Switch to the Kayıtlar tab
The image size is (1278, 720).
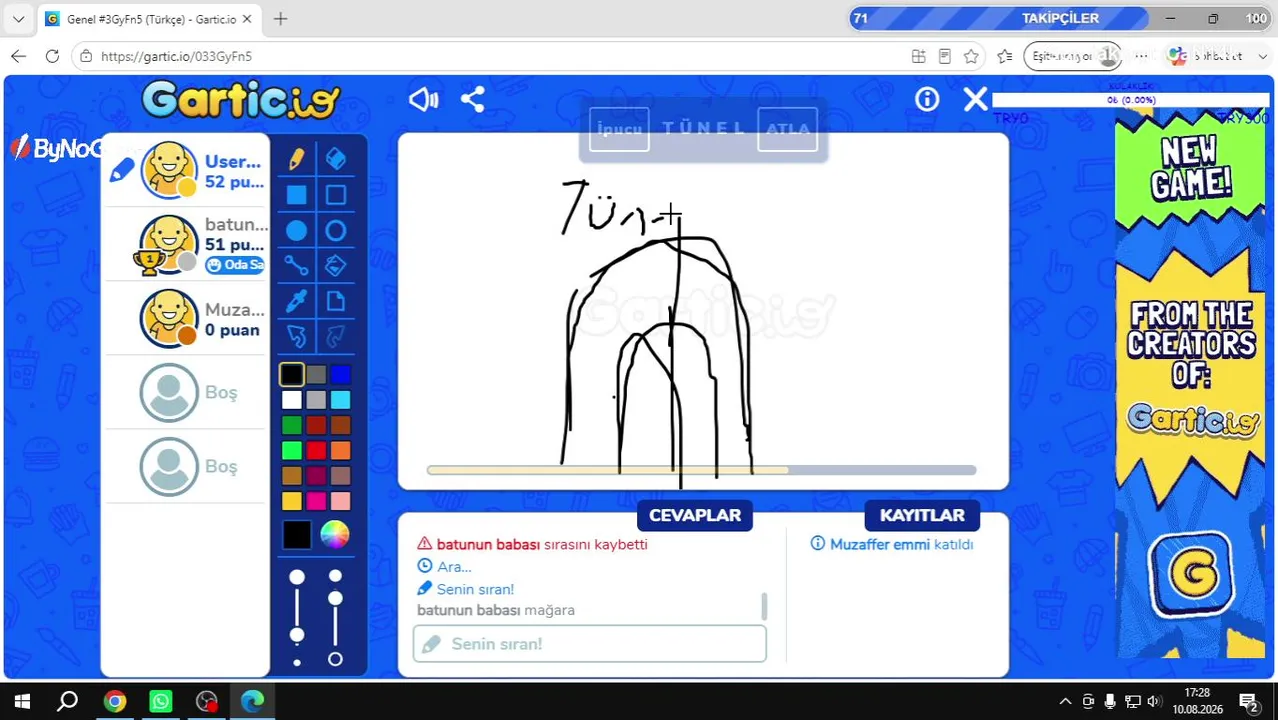pyautogui.click(x=922, y=515)
